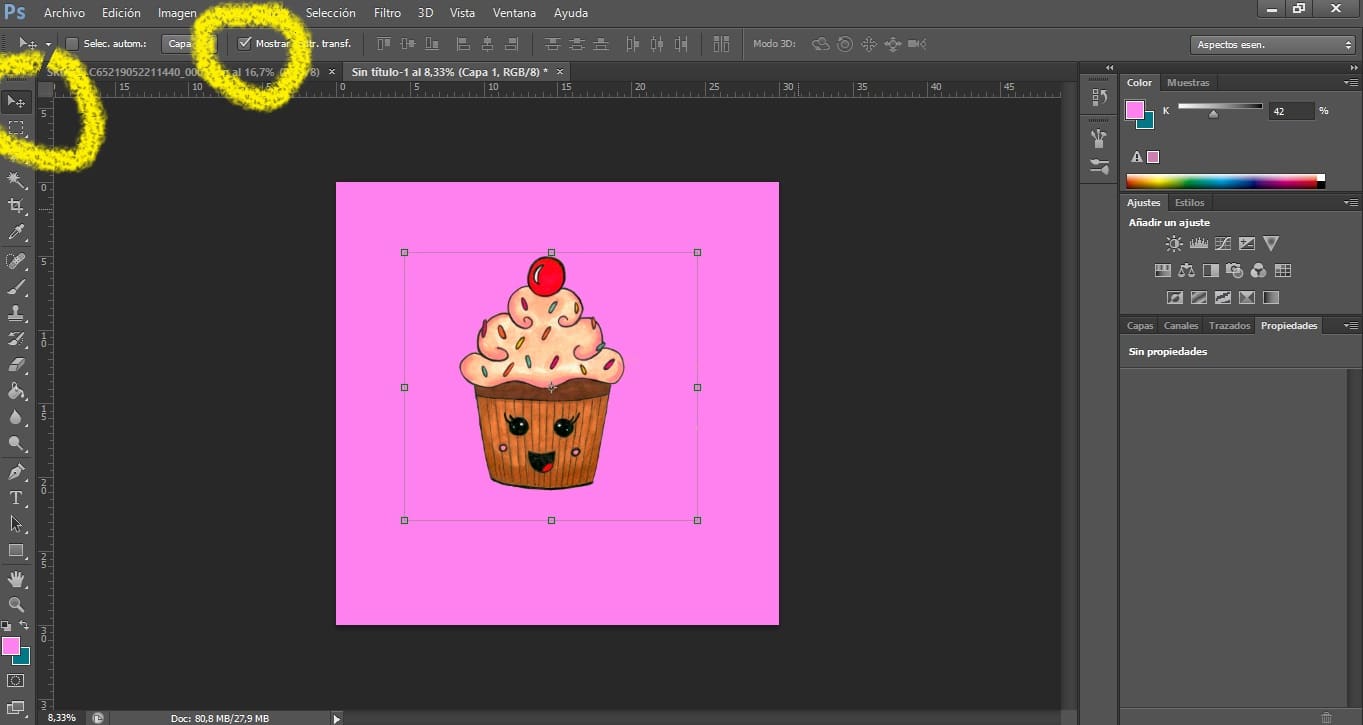Collapse the right panels to icons
The image size is (1363, 725).
point(1352,67)
